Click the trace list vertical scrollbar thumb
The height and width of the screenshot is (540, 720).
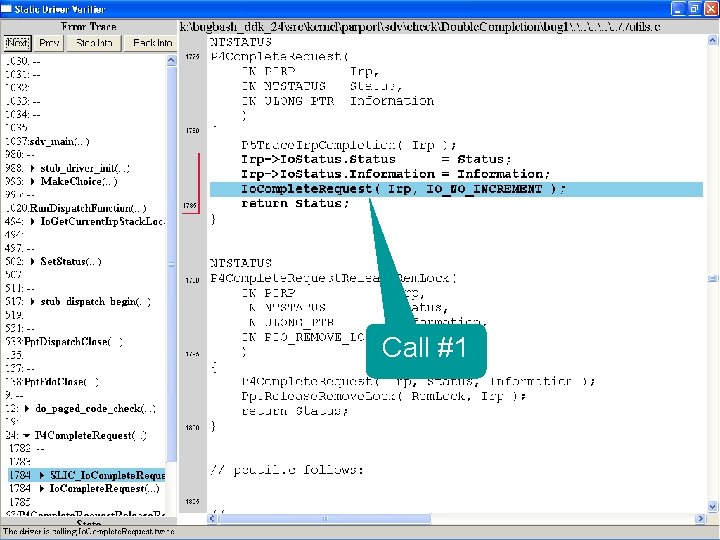[x=171, y=264]
